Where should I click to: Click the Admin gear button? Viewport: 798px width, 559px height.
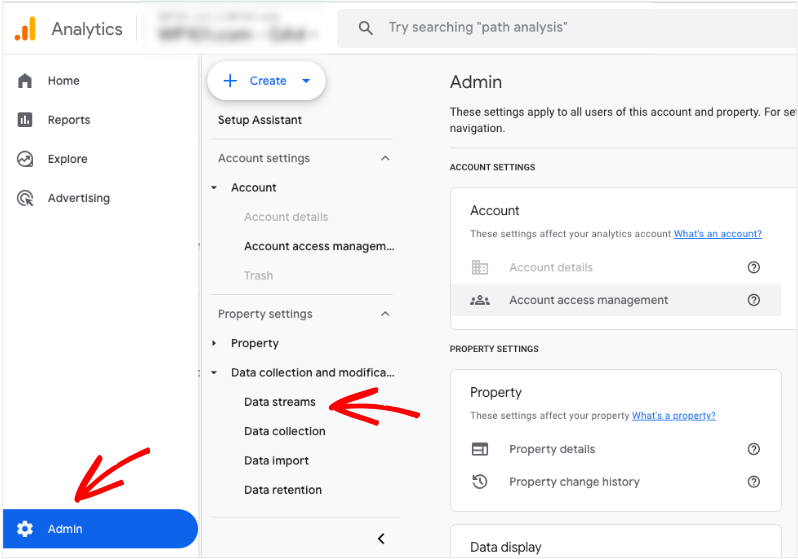tap(100, 528)
